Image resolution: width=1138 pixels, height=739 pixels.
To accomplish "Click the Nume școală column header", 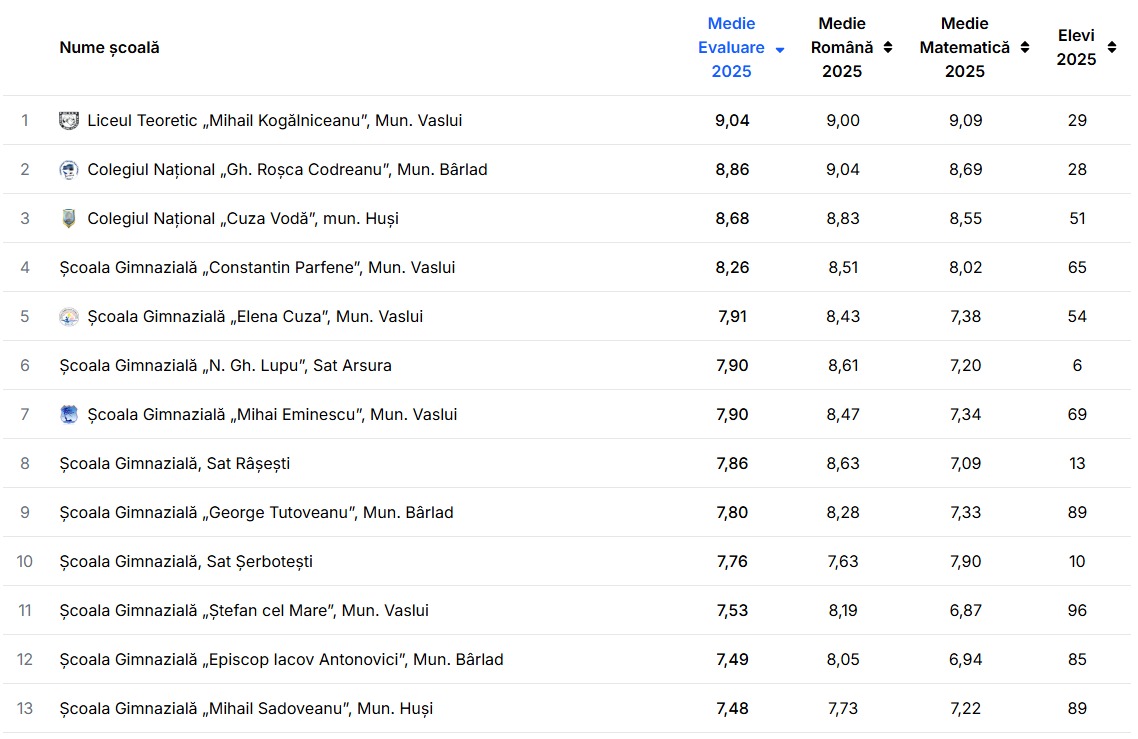I will click(x=110, y=48).
